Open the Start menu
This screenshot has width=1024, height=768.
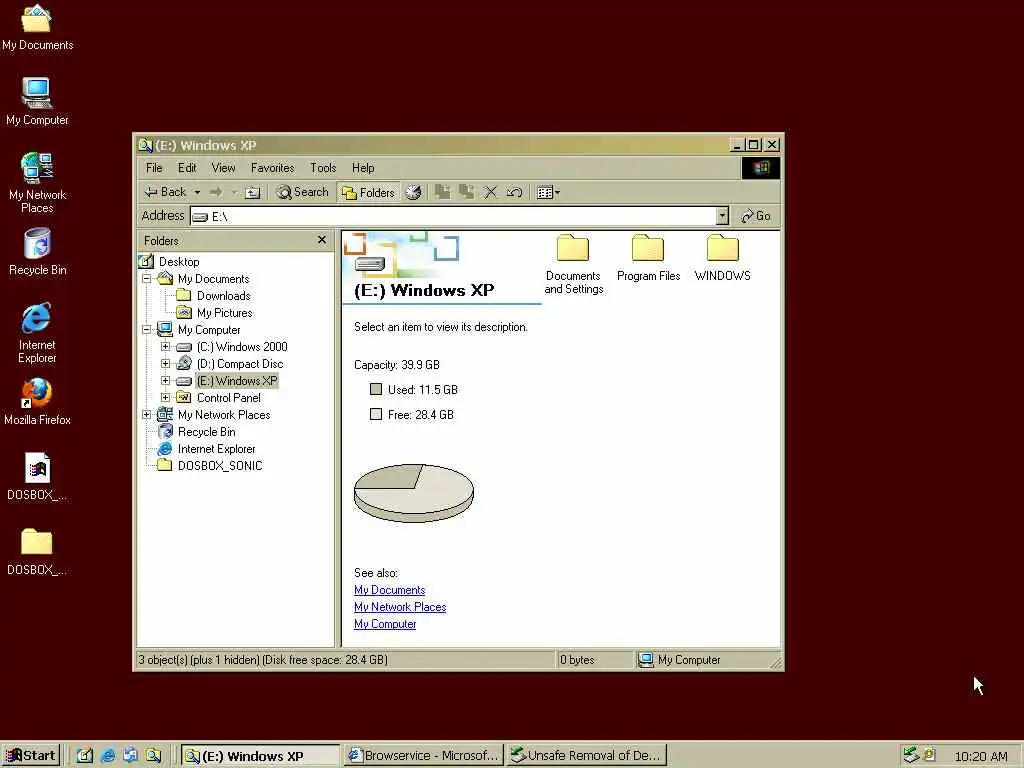click(31, 756)
